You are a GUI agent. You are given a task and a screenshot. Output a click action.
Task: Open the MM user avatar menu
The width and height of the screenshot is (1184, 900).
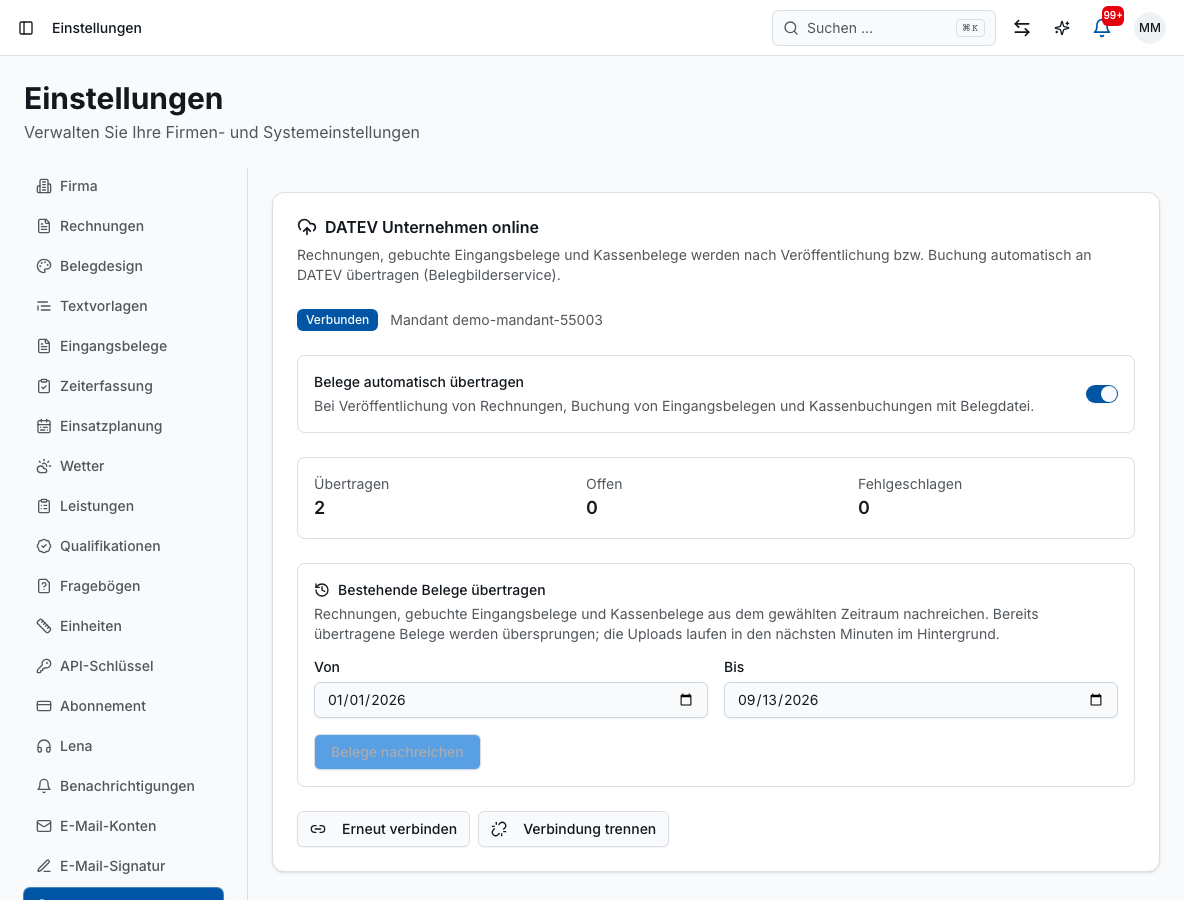point(1149,28)
